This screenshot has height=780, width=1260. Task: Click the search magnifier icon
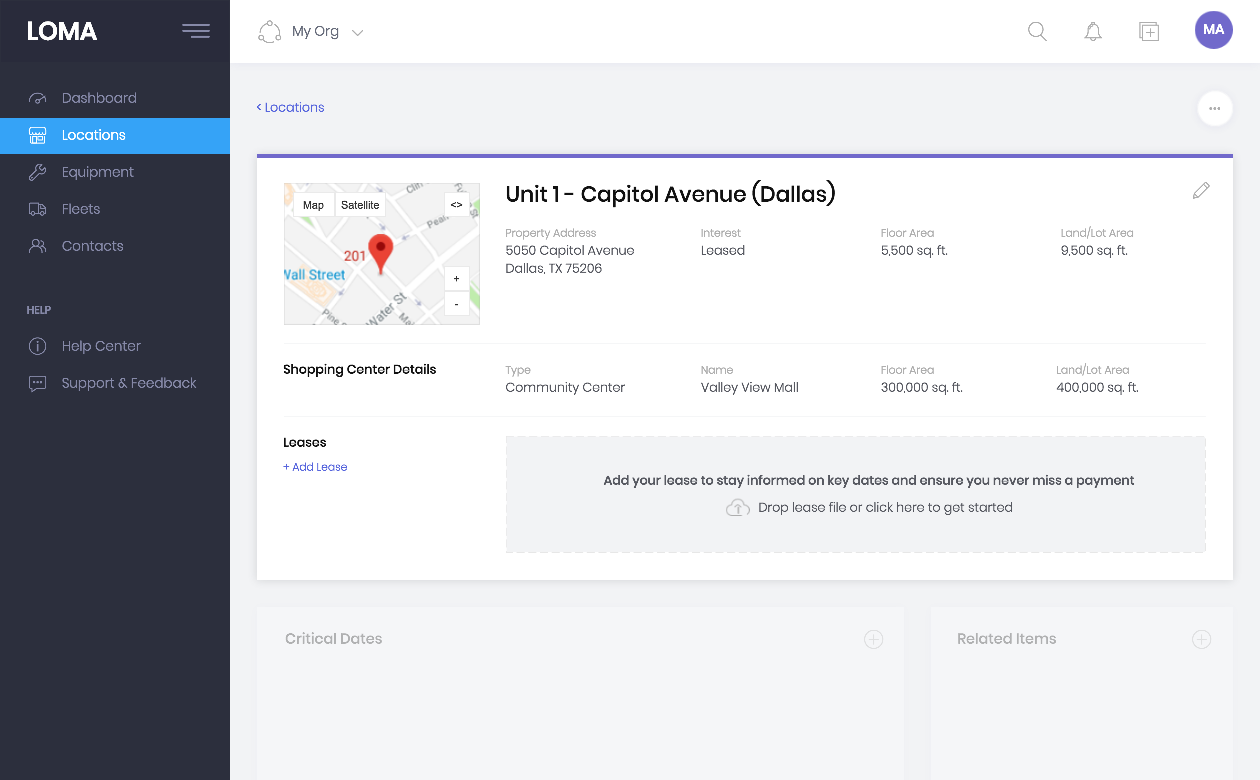coord(1037,32)
